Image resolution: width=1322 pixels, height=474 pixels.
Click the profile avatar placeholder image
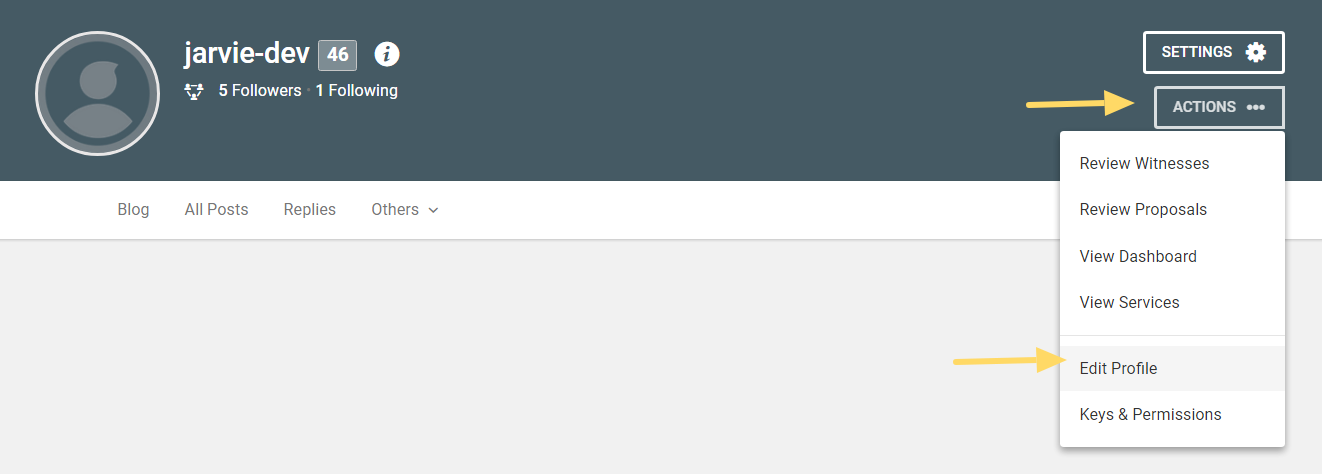(97, 94)
